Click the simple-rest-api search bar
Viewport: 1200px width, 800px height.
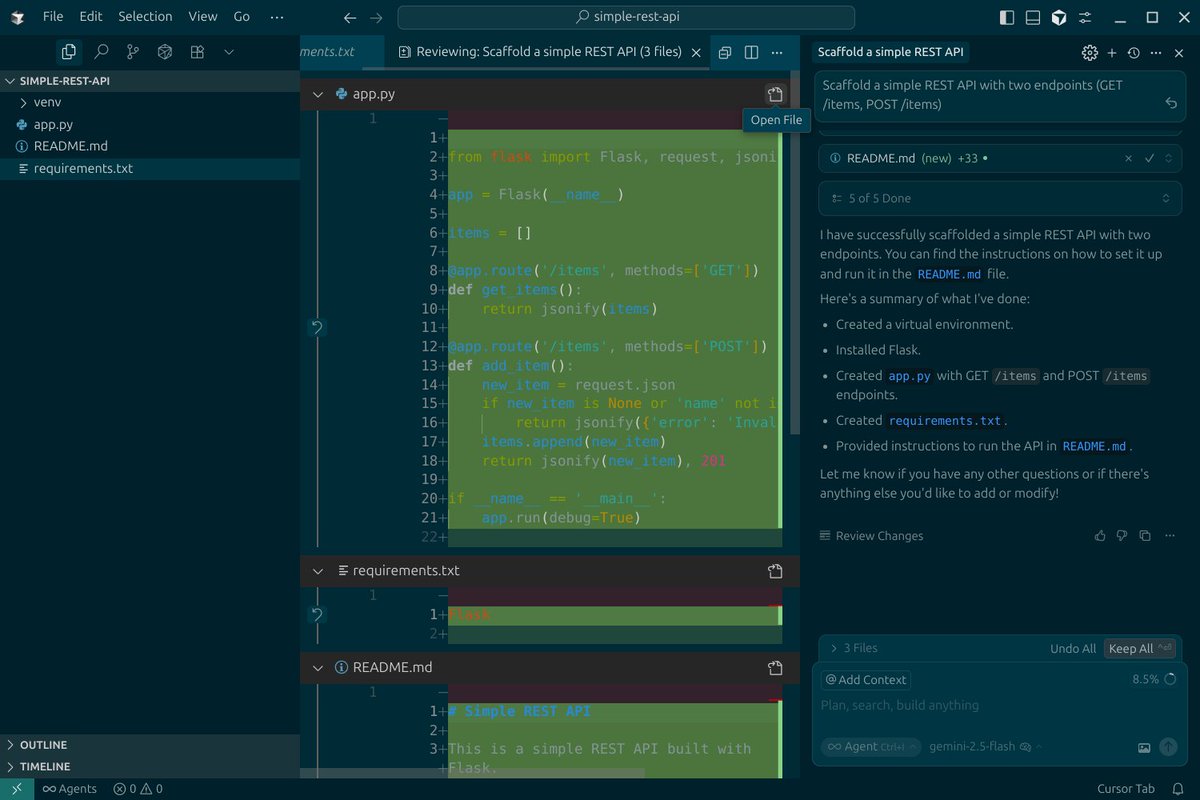[626, 17]
